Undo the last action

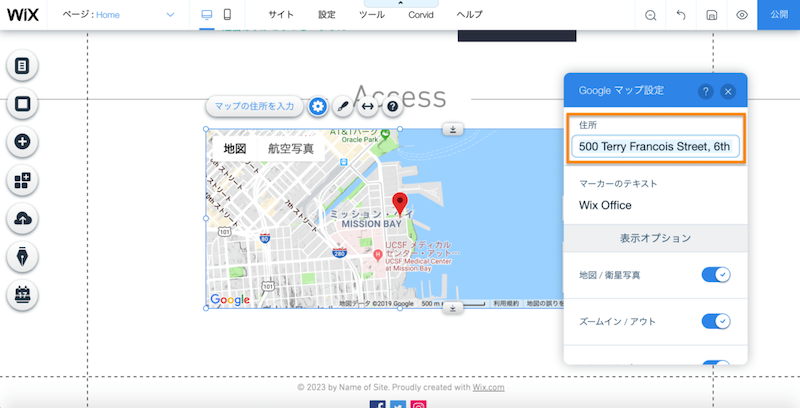[x=681, y=15]
